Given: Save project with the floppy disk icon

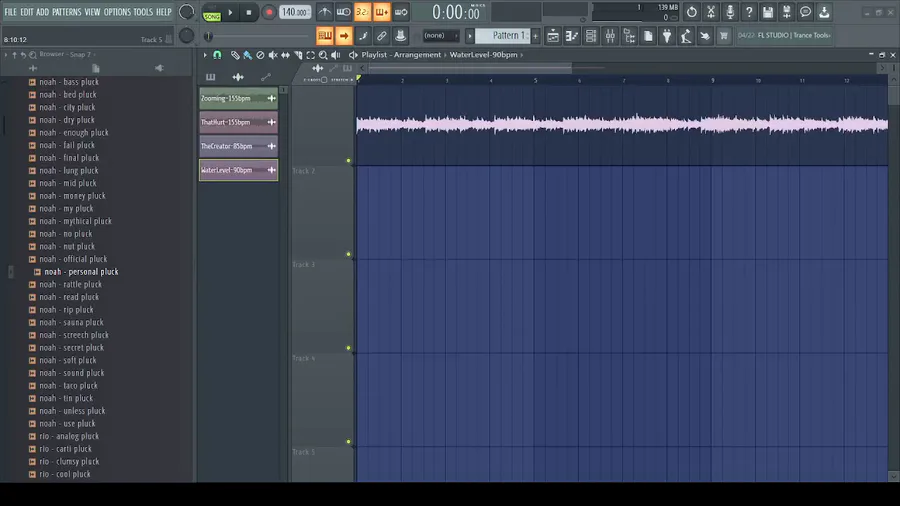Looking at the screenshot, I should pos(767,12).
